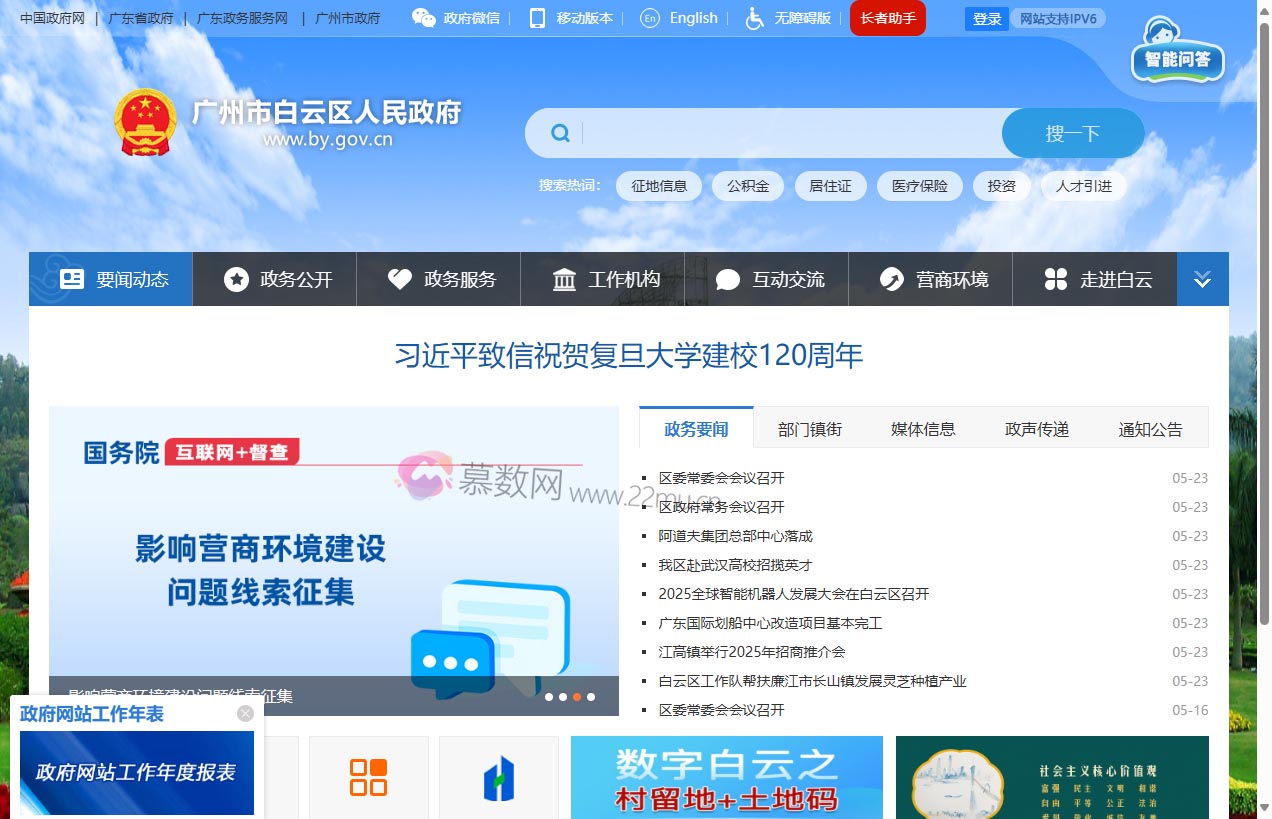Select the 工作机构 bank-building icon
The width and height of the screenshot is (1272, 819).
[x=566, y=279]
